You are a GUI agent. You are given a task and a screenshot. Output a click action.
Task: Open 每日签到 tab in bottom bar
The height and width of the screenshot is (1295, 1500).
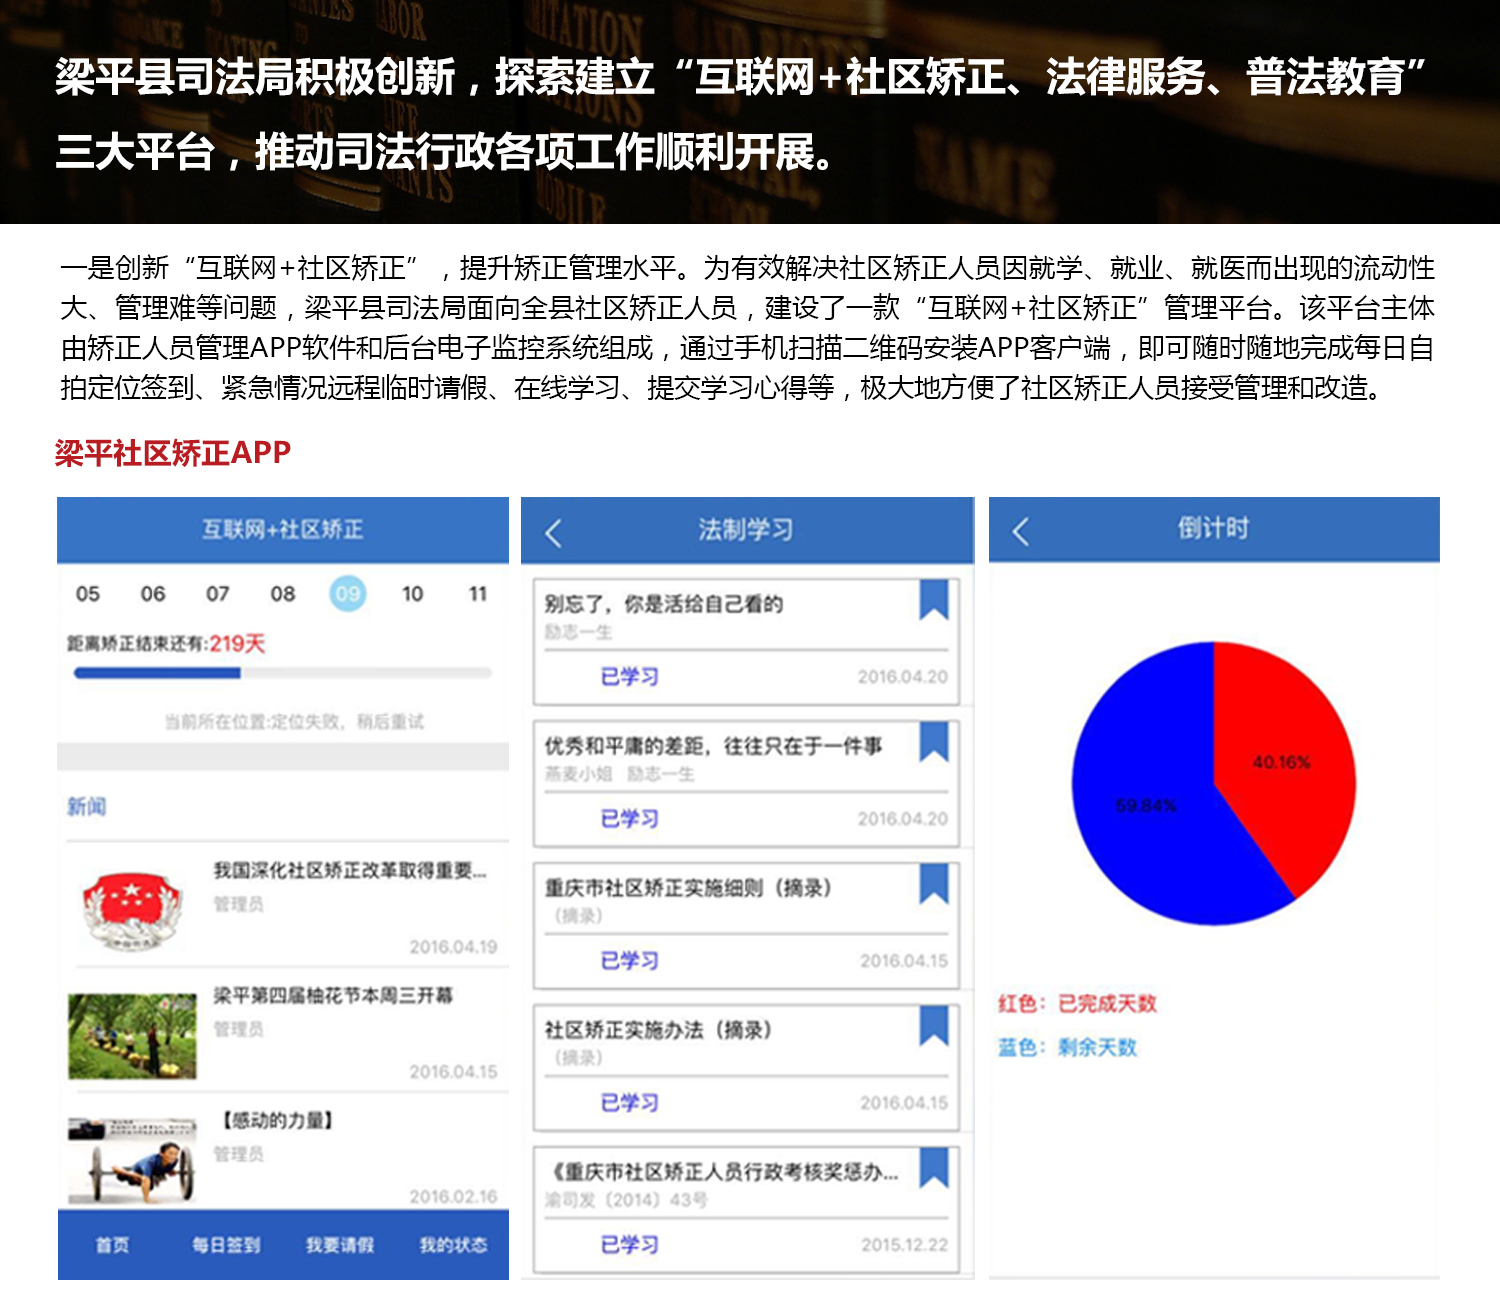(226, 1245)
